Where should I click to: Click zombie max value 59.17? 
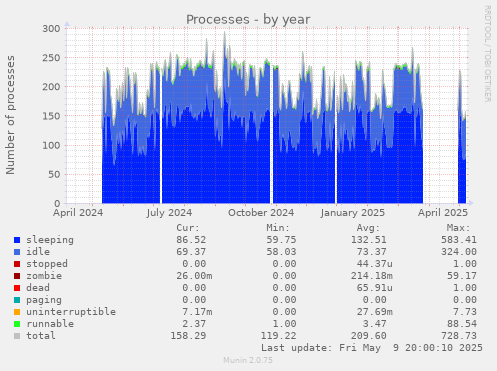point(462,276)
